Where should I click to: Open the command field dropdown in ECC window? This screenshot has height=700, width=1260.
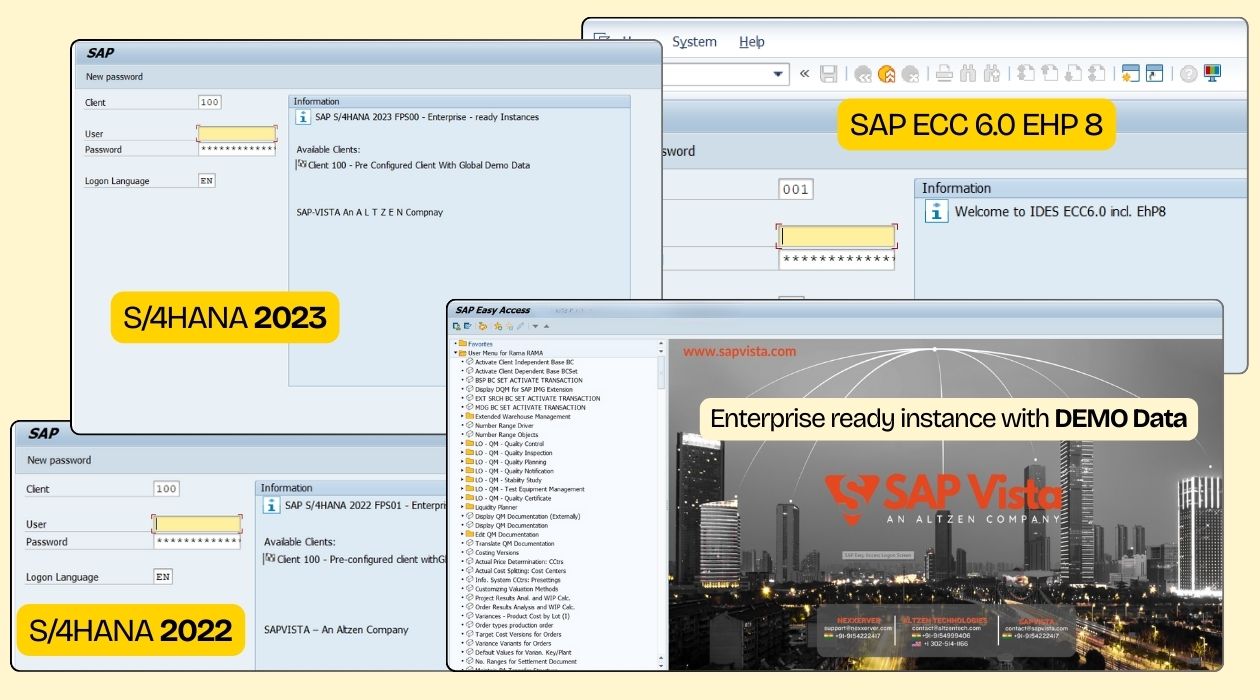[x=780, y=74]
